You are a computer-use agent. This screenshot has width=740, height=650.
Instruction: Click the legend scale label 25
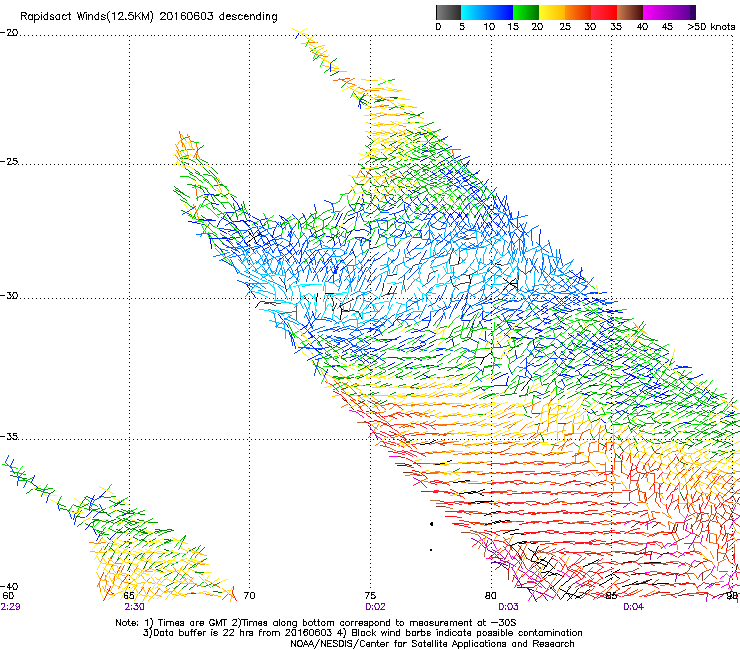coord(565,27)
